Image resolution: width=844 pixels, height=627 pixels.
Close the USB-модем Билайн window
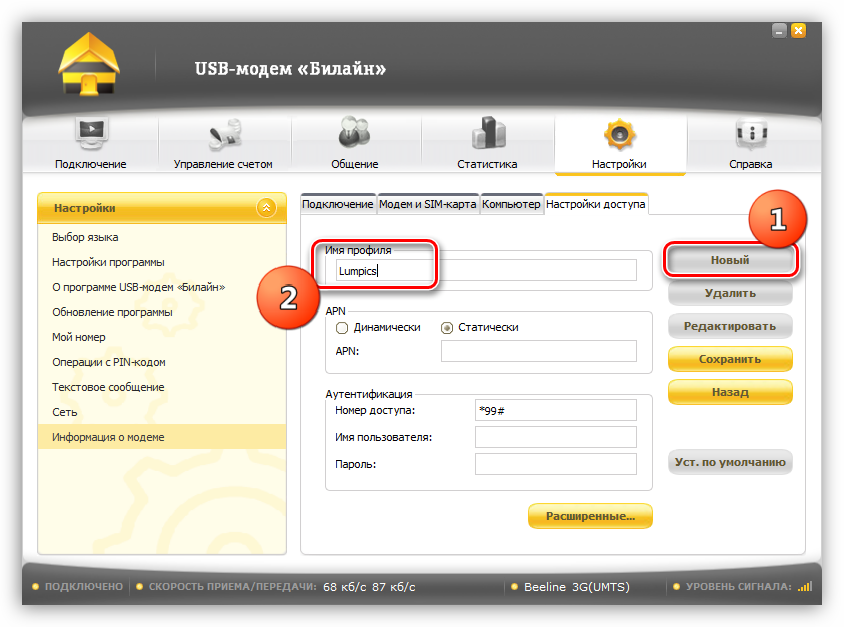click(798, 31)
